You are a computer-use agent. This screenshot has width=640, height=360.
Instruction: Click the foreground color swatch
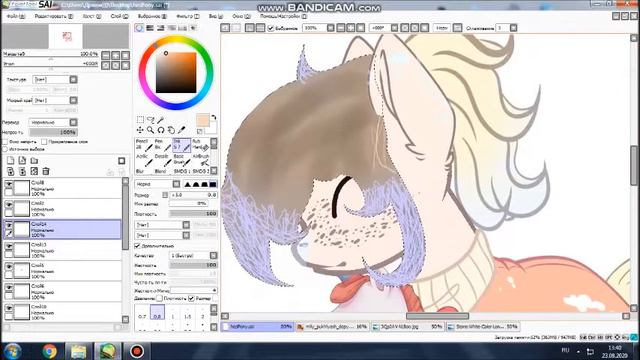202,120
